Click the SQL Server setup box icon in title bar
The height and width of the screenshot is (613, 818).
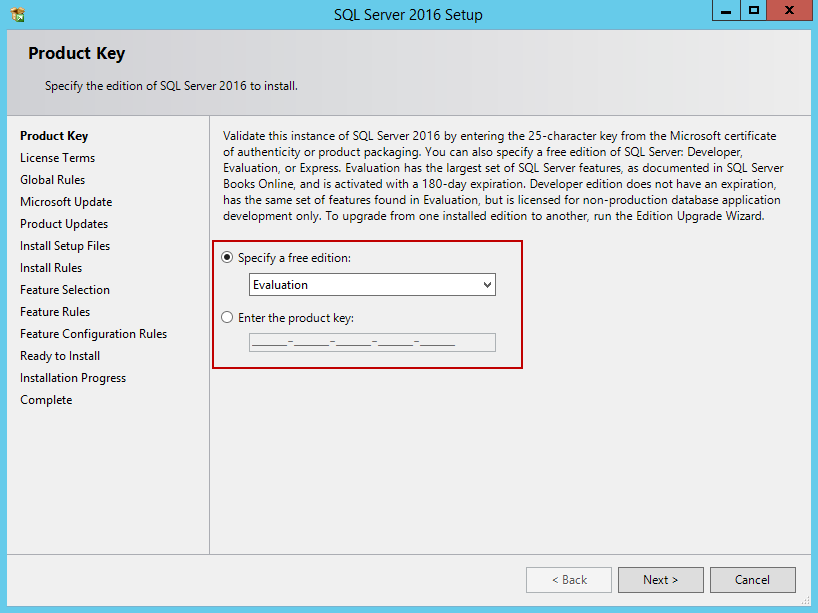(18, 14)
